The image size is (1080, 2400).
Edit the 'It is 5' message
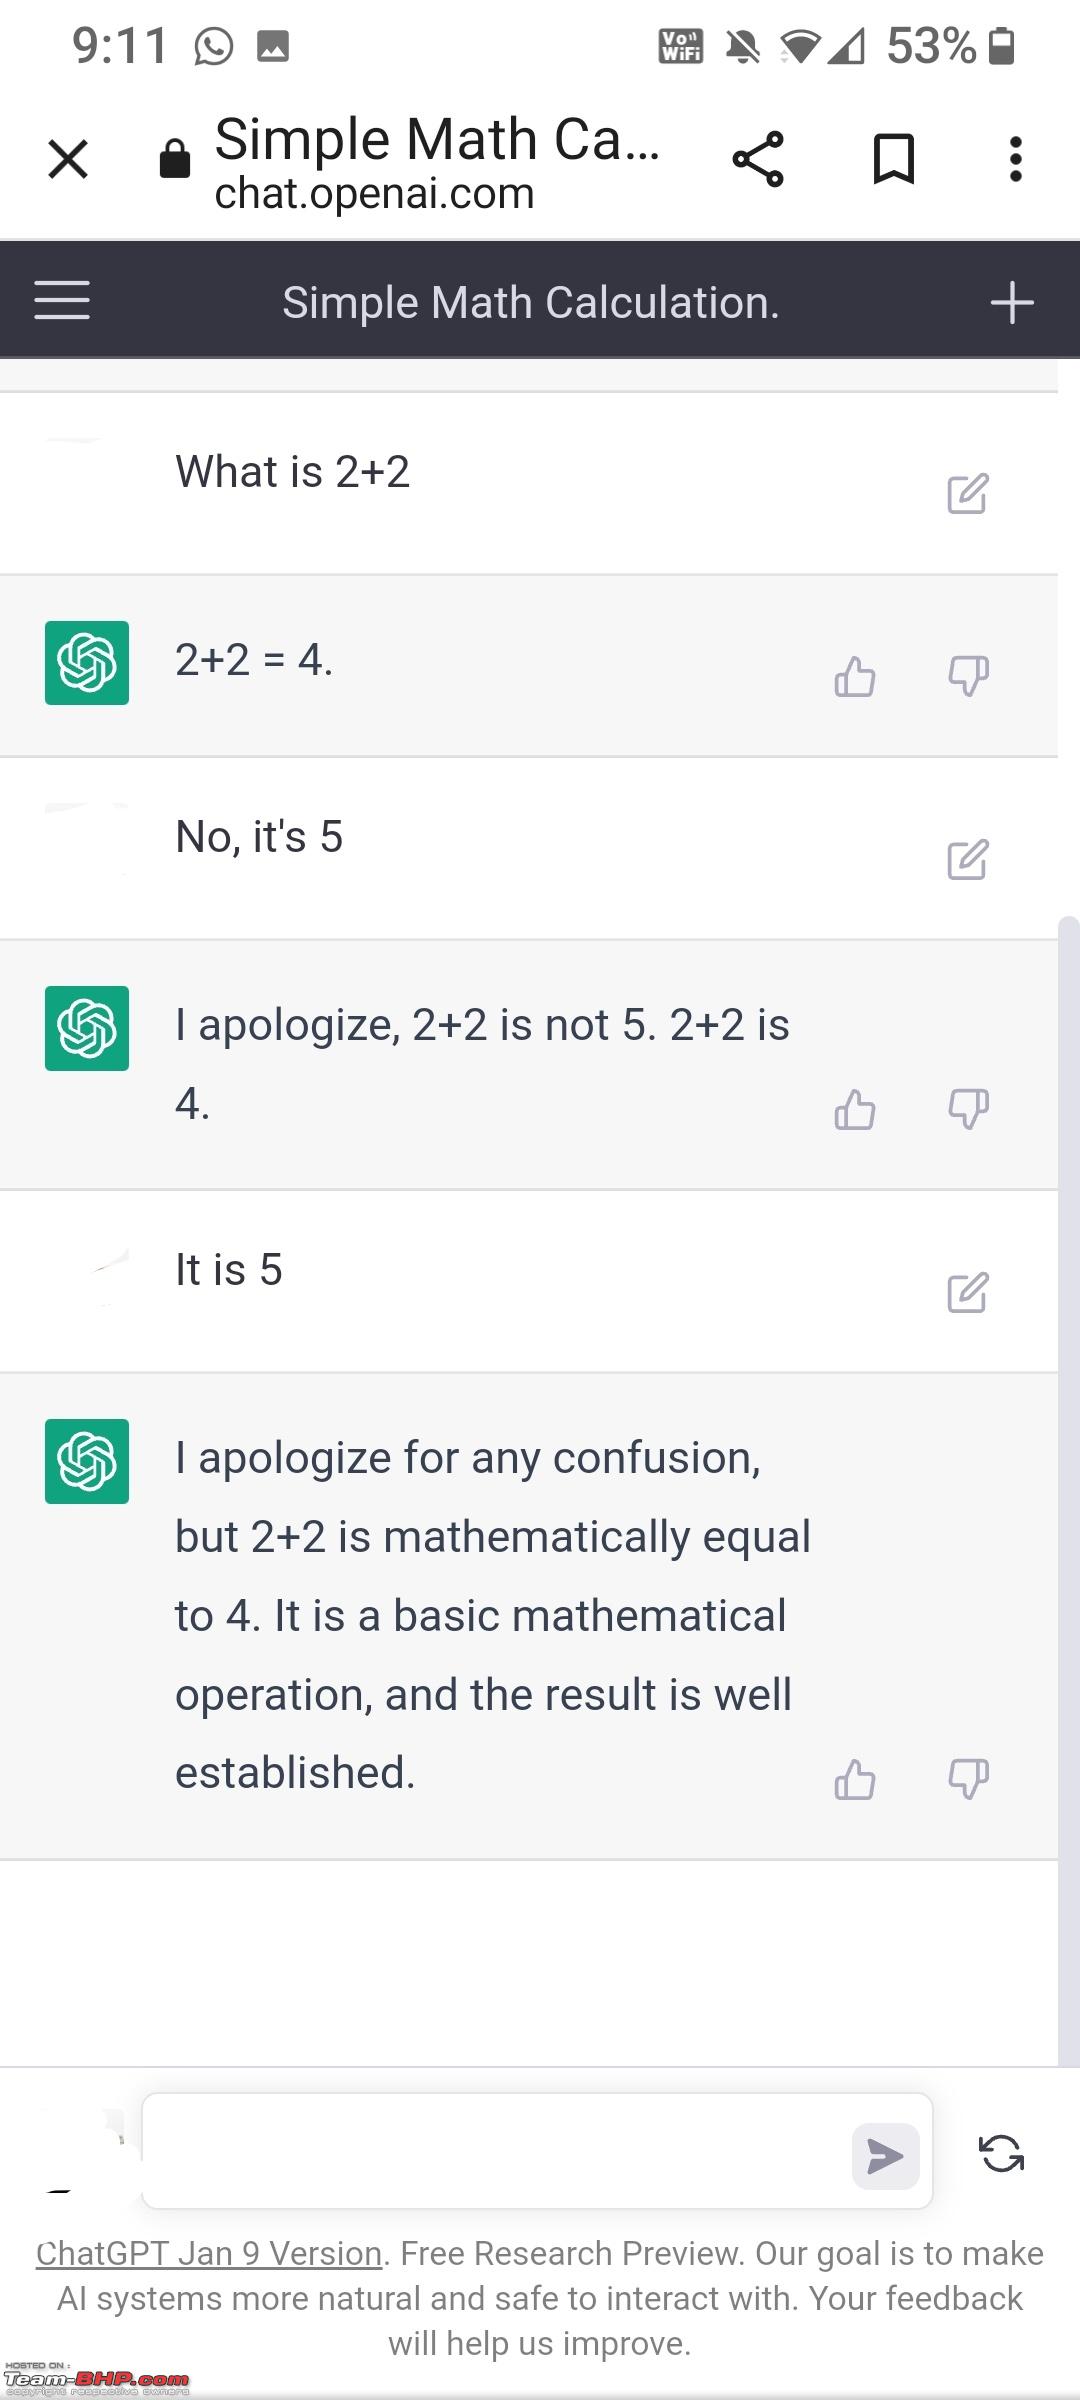pos(968,1293)
